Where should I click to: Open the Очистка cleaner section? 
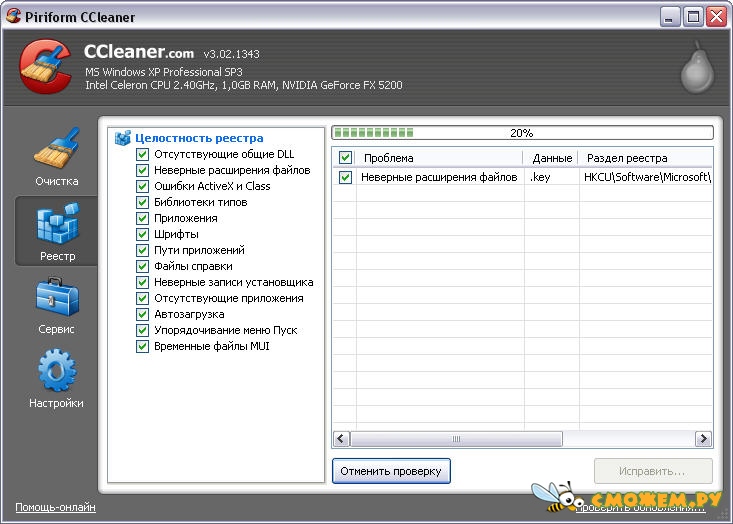[x=57, y=157]
